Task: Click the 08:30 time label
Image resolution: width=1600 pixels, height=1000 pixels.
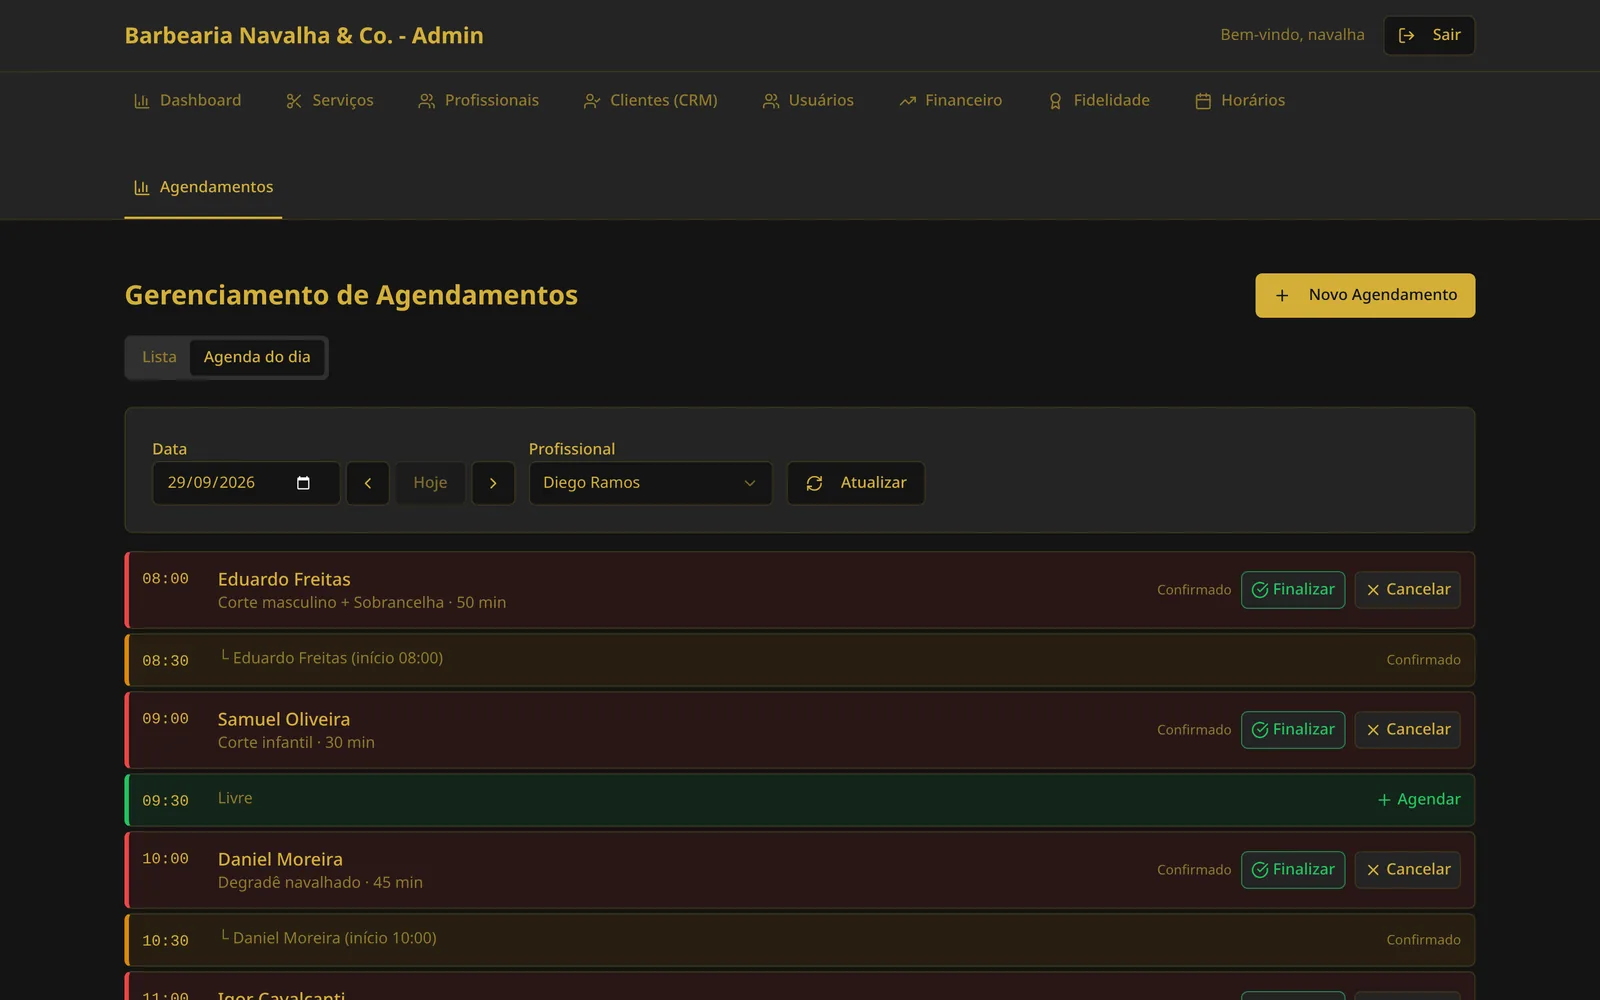Action: pyautogui.click(x=165, y=661)
